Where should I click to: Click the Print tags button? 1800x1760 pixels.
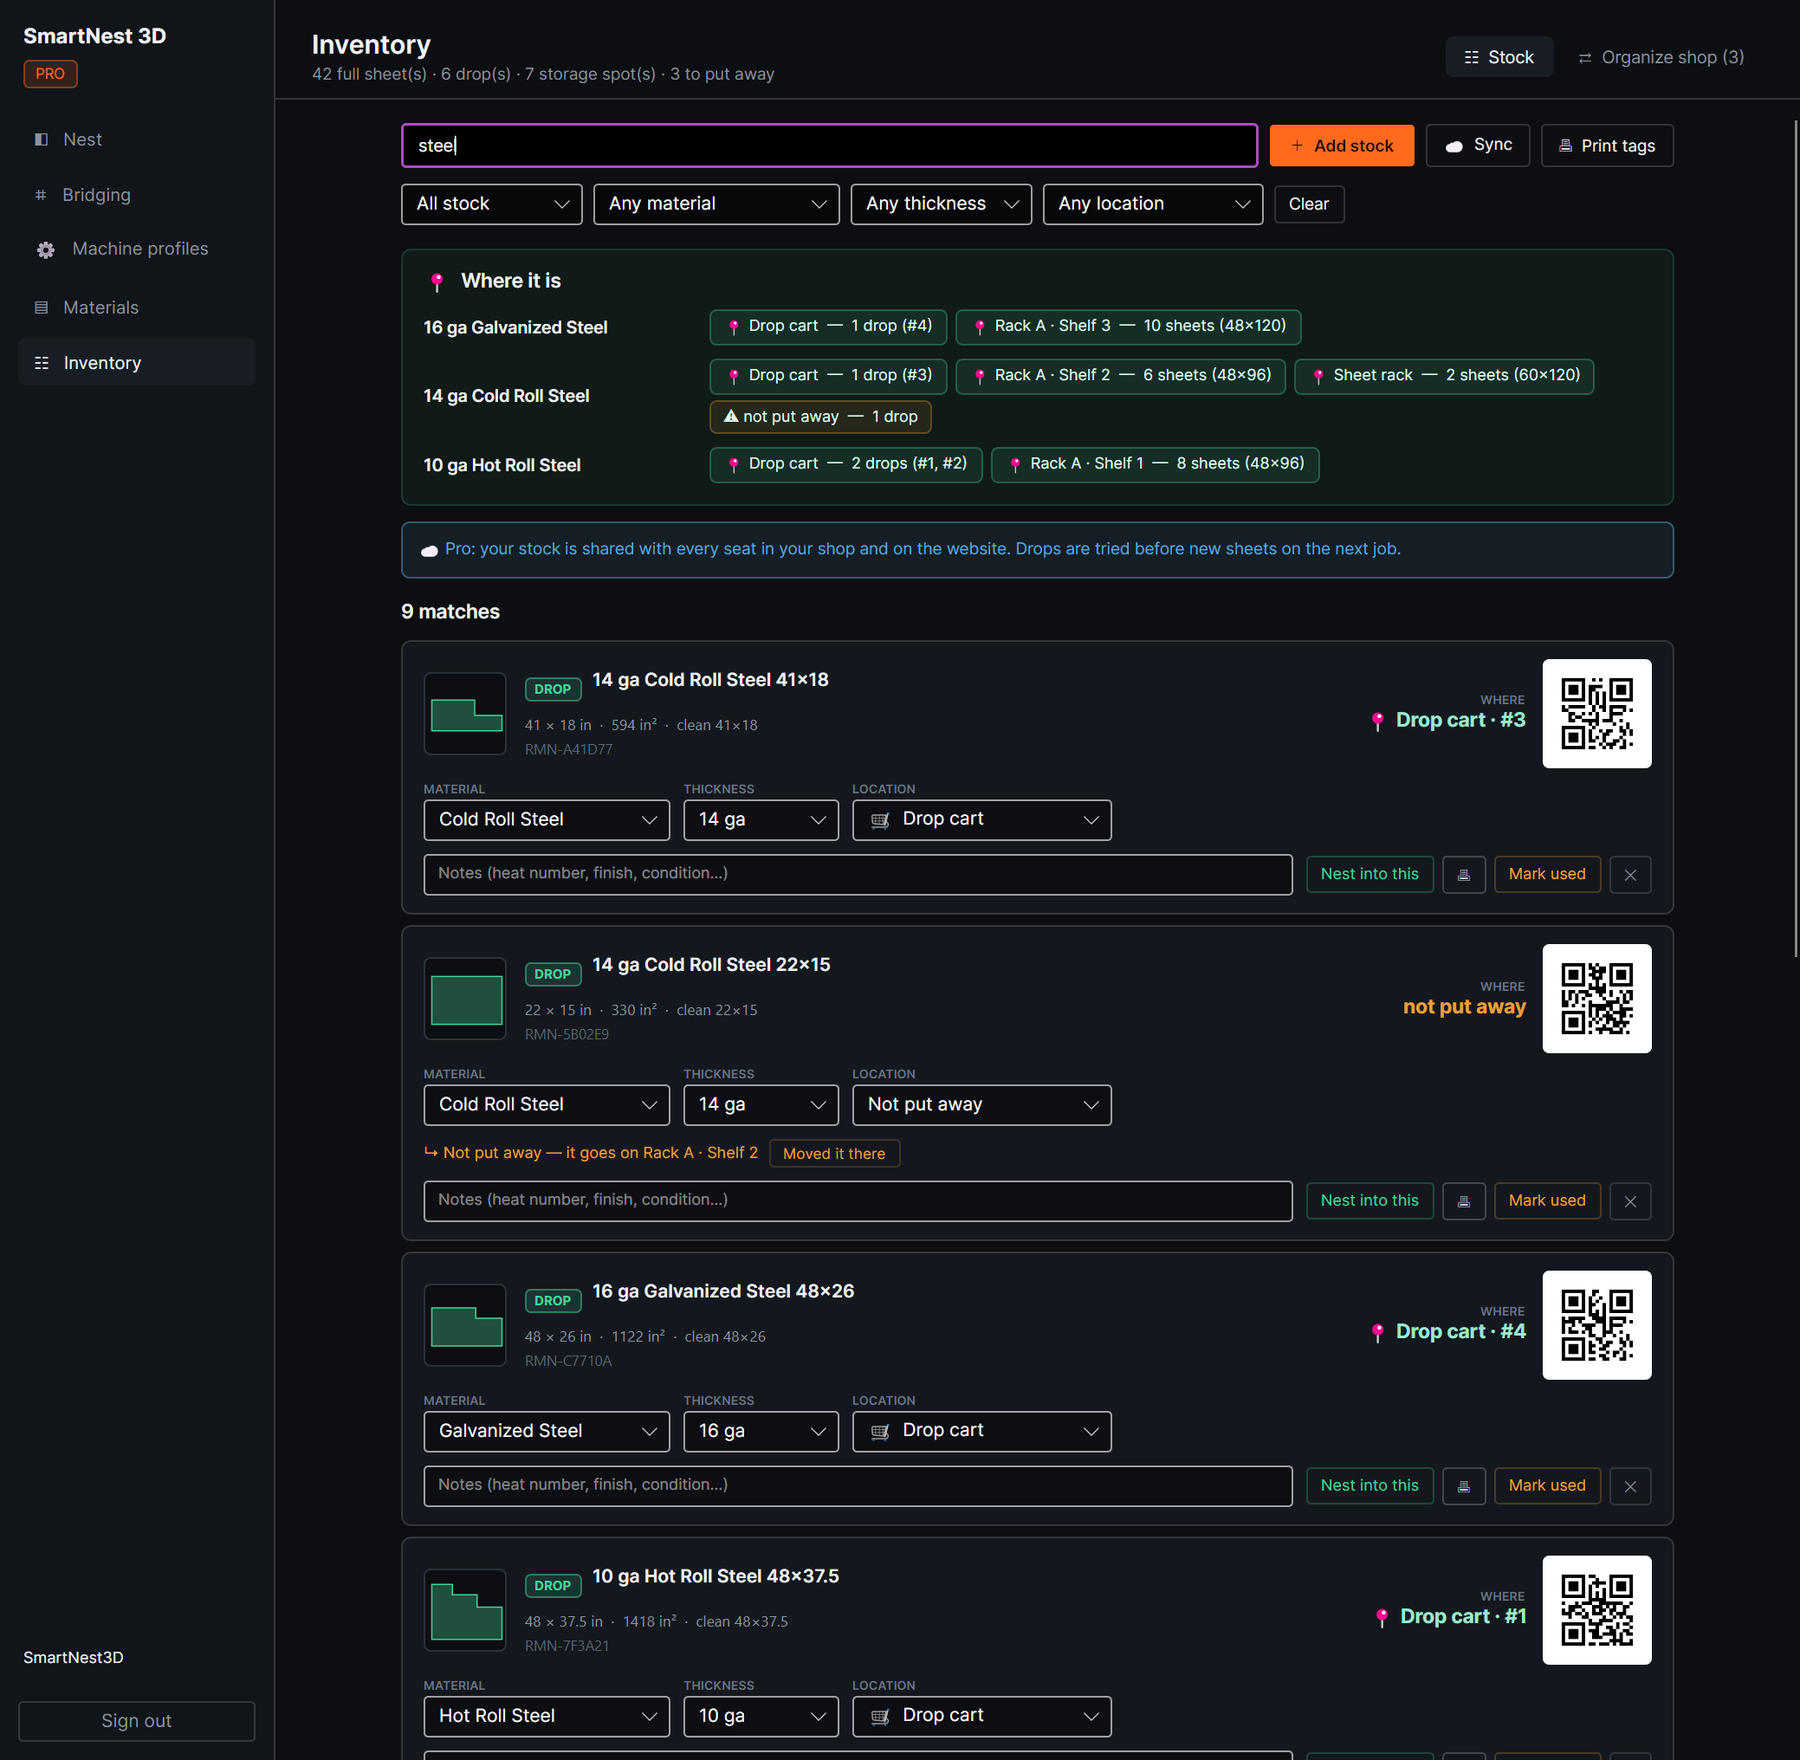tap(1607, 146)
